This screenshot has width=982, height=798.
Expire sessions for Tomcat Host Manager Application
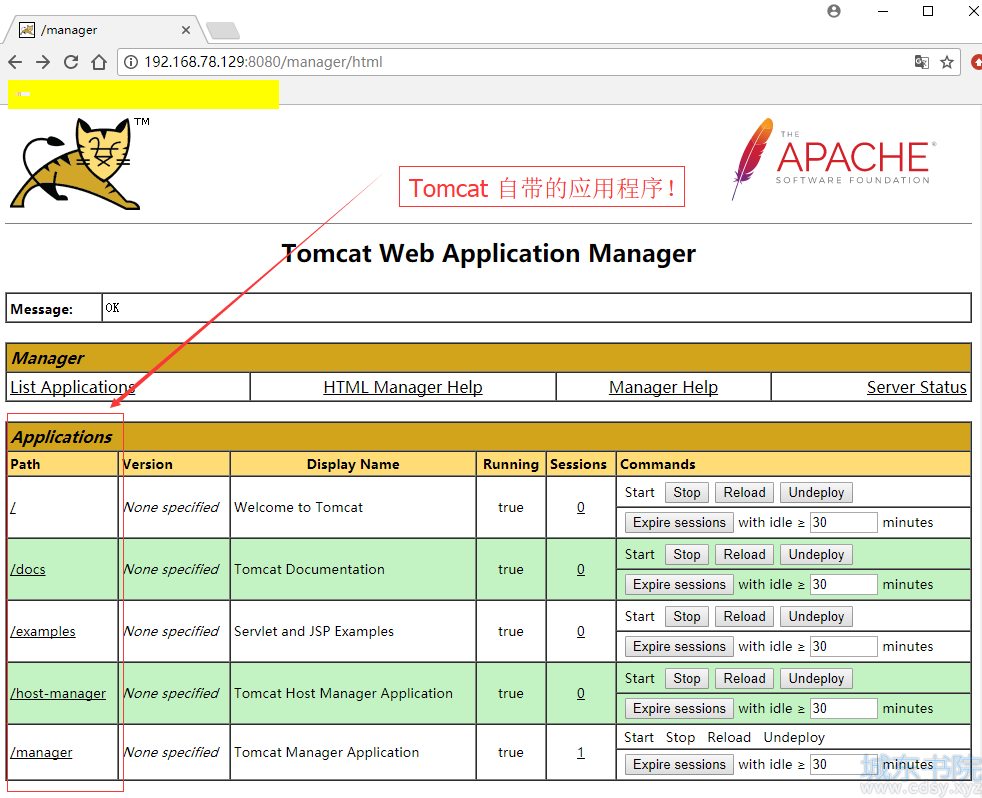(680, 708)
